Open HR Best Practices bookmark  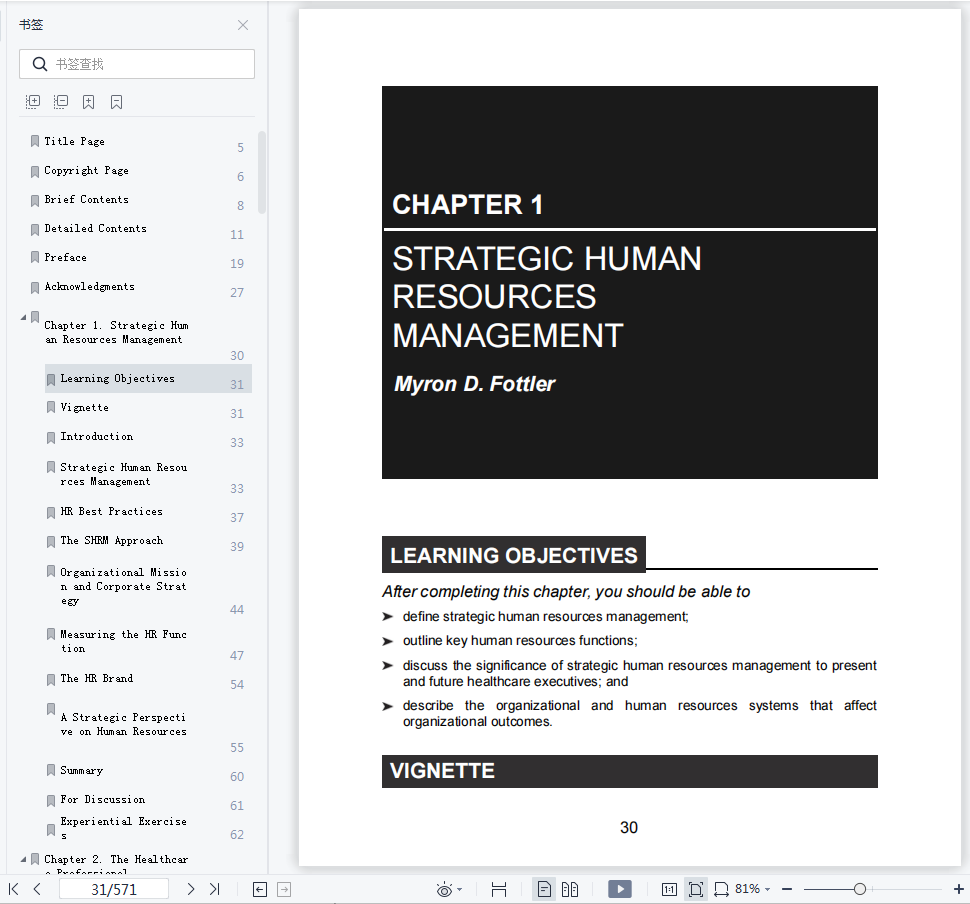coord(111,511)
